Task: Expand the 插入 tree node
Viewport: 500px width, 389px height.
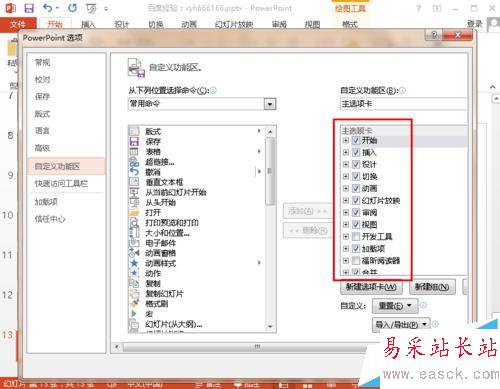Action: click(346, 152)
